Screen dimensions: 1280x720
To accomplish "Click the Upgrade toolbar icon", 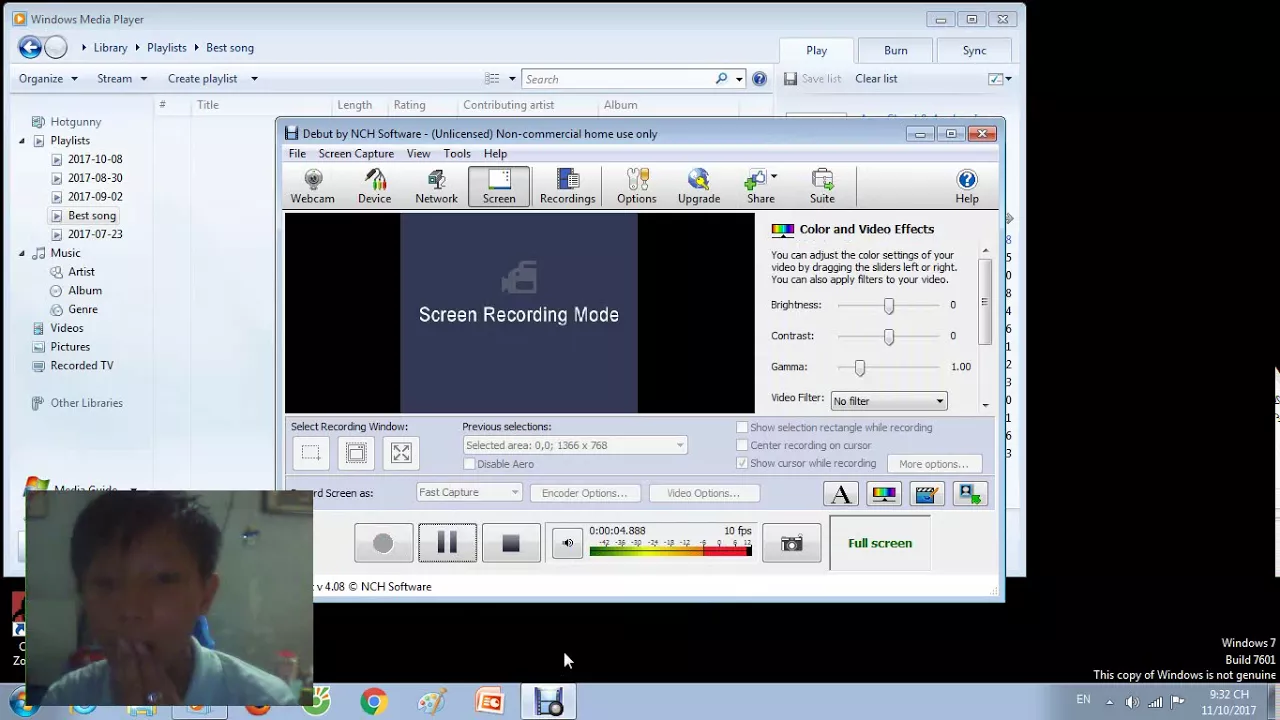I will (698, 187).
